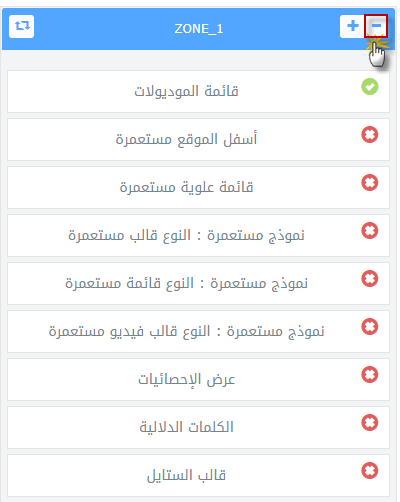This screenshot has width=400, height=502.
Task: Click the plus icon in ZONE_1 header
Action: (352, 26)
